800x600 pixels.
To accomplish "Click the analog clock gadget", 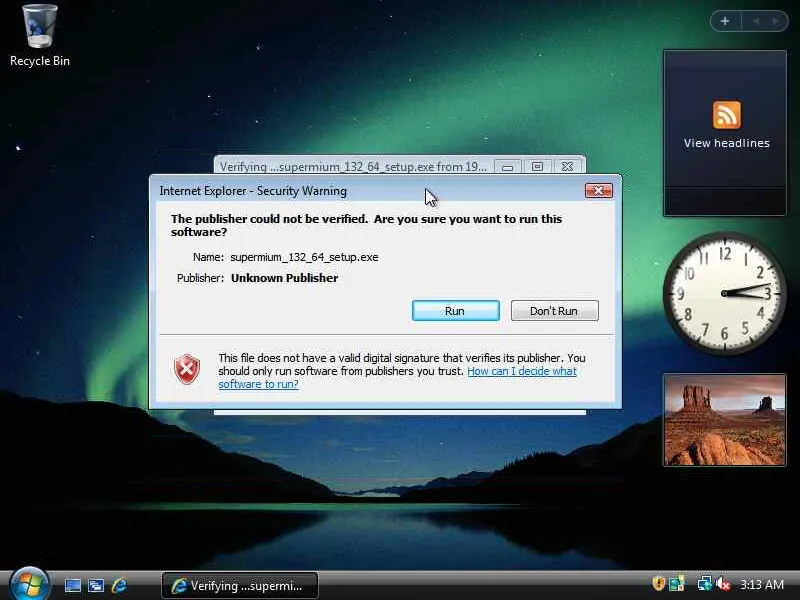I will [724, 293].
